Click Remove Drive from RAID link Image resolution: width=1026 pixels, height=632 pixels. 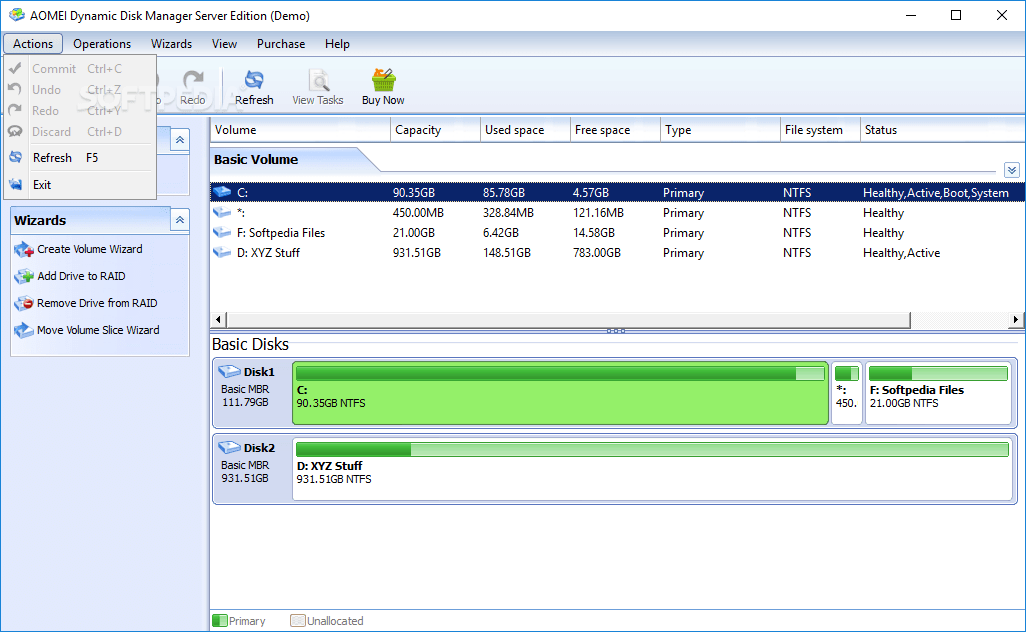(x=97, y=304)
